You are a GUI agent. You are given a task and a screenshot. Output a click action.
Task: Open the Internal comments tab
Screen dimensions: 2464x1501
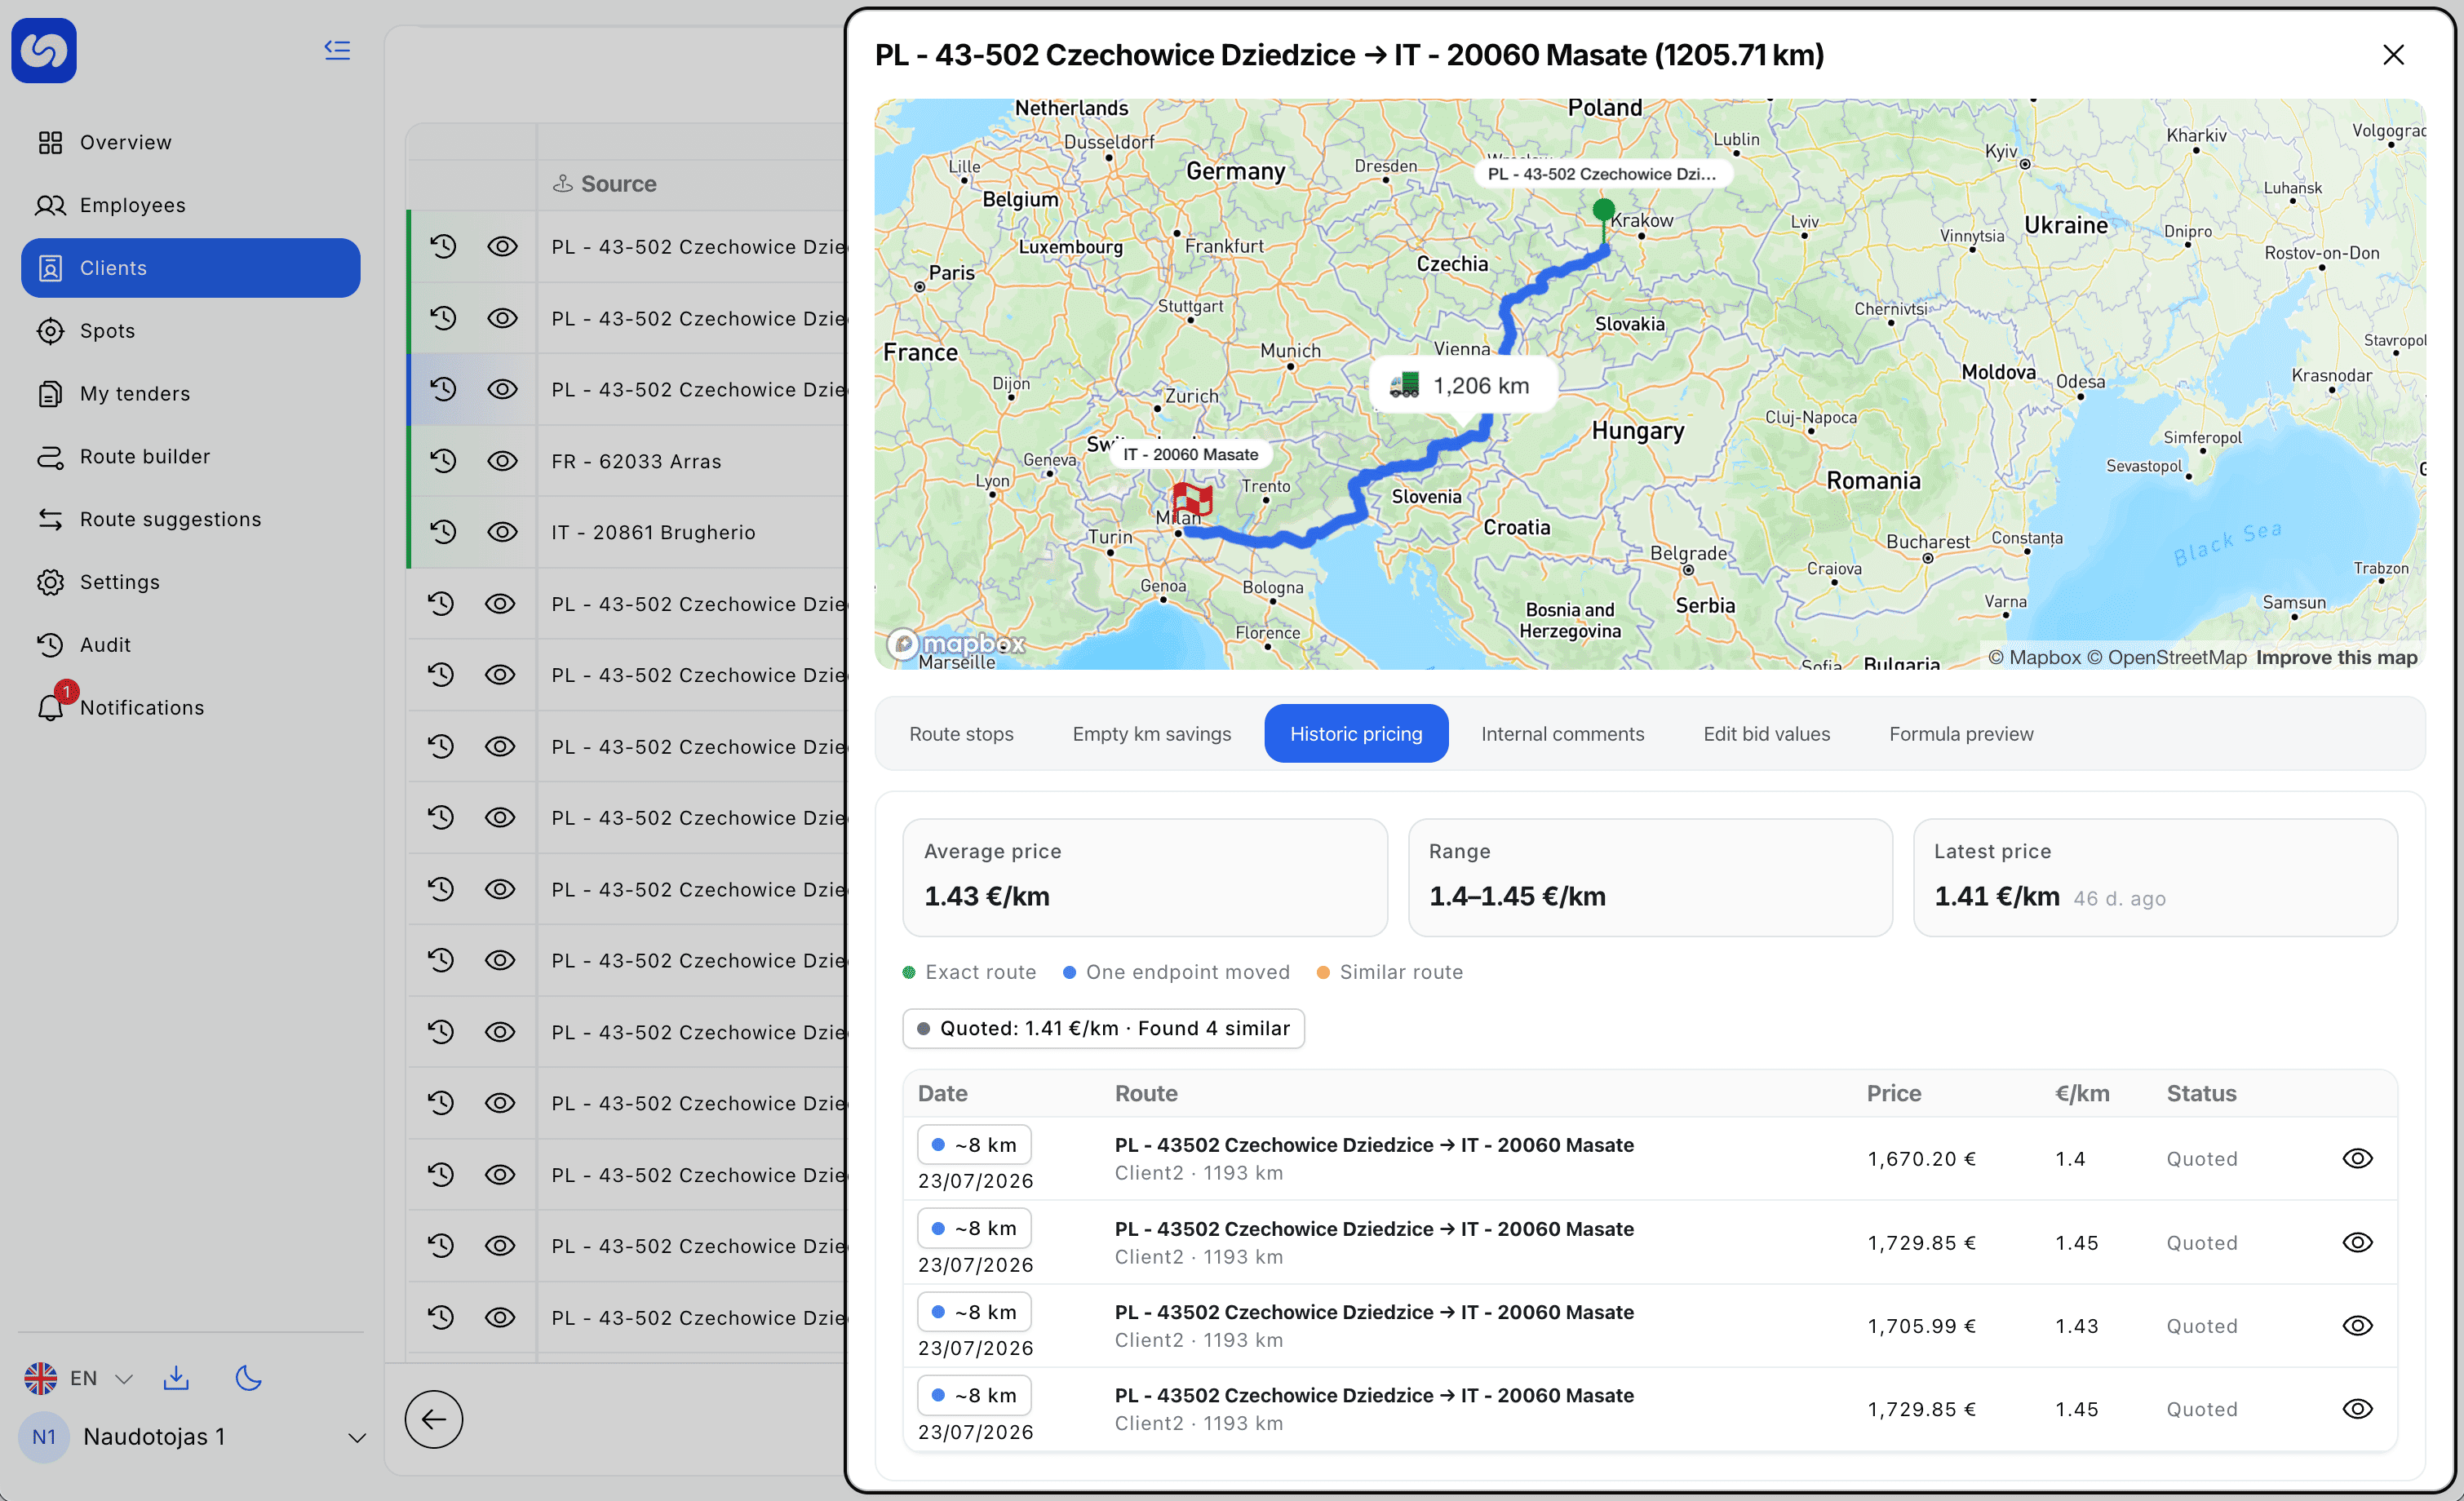[x=1562, y=734]
